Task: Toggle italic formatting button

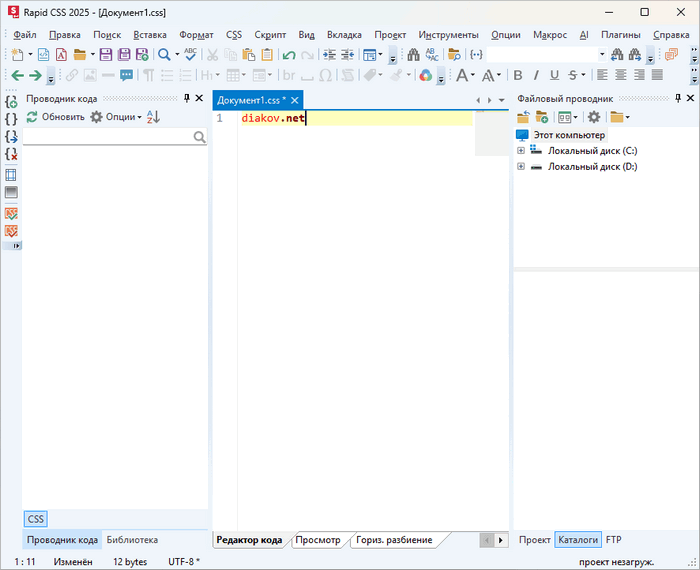Action: 537,75
